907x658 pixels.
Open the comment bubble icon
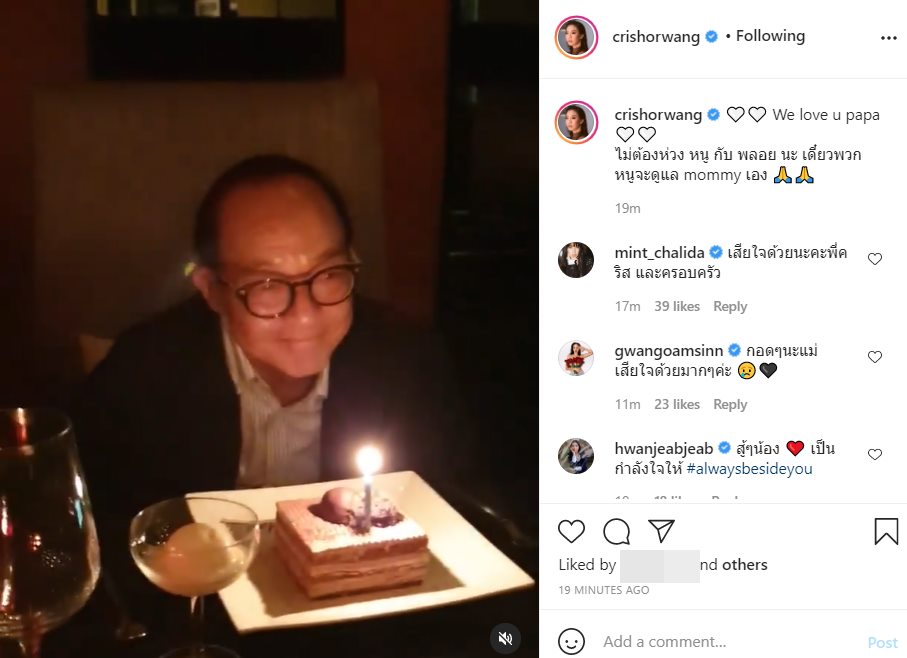pos(616,531)
